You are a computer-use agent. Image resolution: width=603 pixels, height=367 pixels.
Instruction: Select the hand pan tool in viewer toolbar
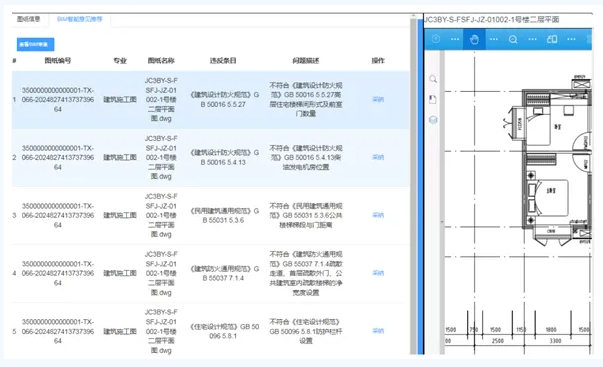(474, 39)
